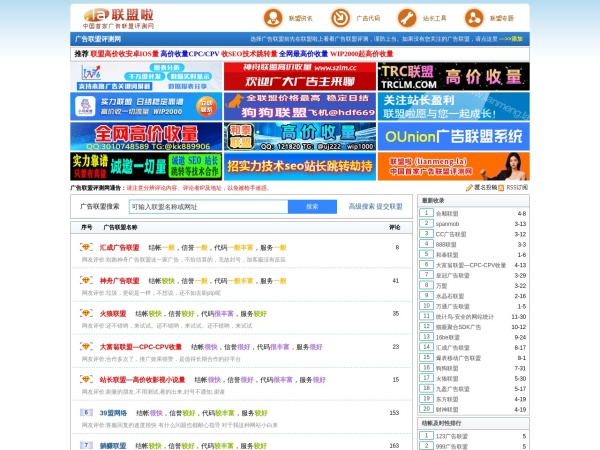
Task: Open the 招实力技术seo站长跳转劫持 banner
Action: [x=300, y=166]
